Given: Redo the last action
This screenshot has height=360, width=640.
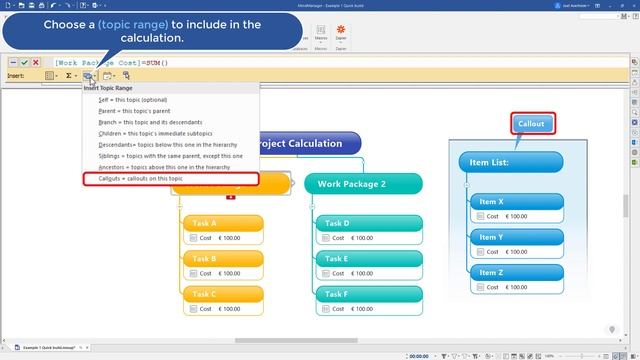Looking at the screenshot, I should point(67,5).
